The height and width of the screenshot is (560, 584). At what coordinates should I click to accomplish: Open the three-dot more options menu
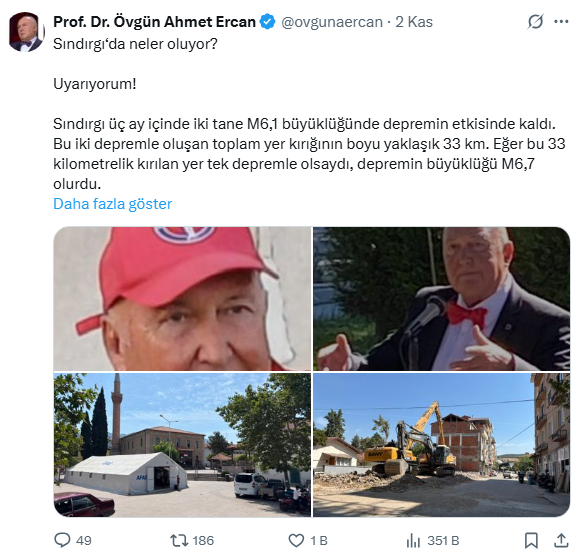pyautogui.click(x=561, y=22)
